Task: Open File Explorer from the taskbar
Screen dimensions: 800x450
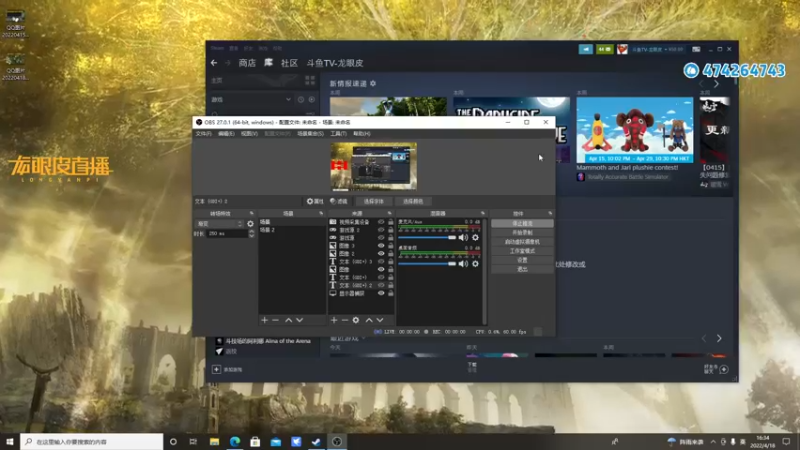Action: tap(214, 441)
